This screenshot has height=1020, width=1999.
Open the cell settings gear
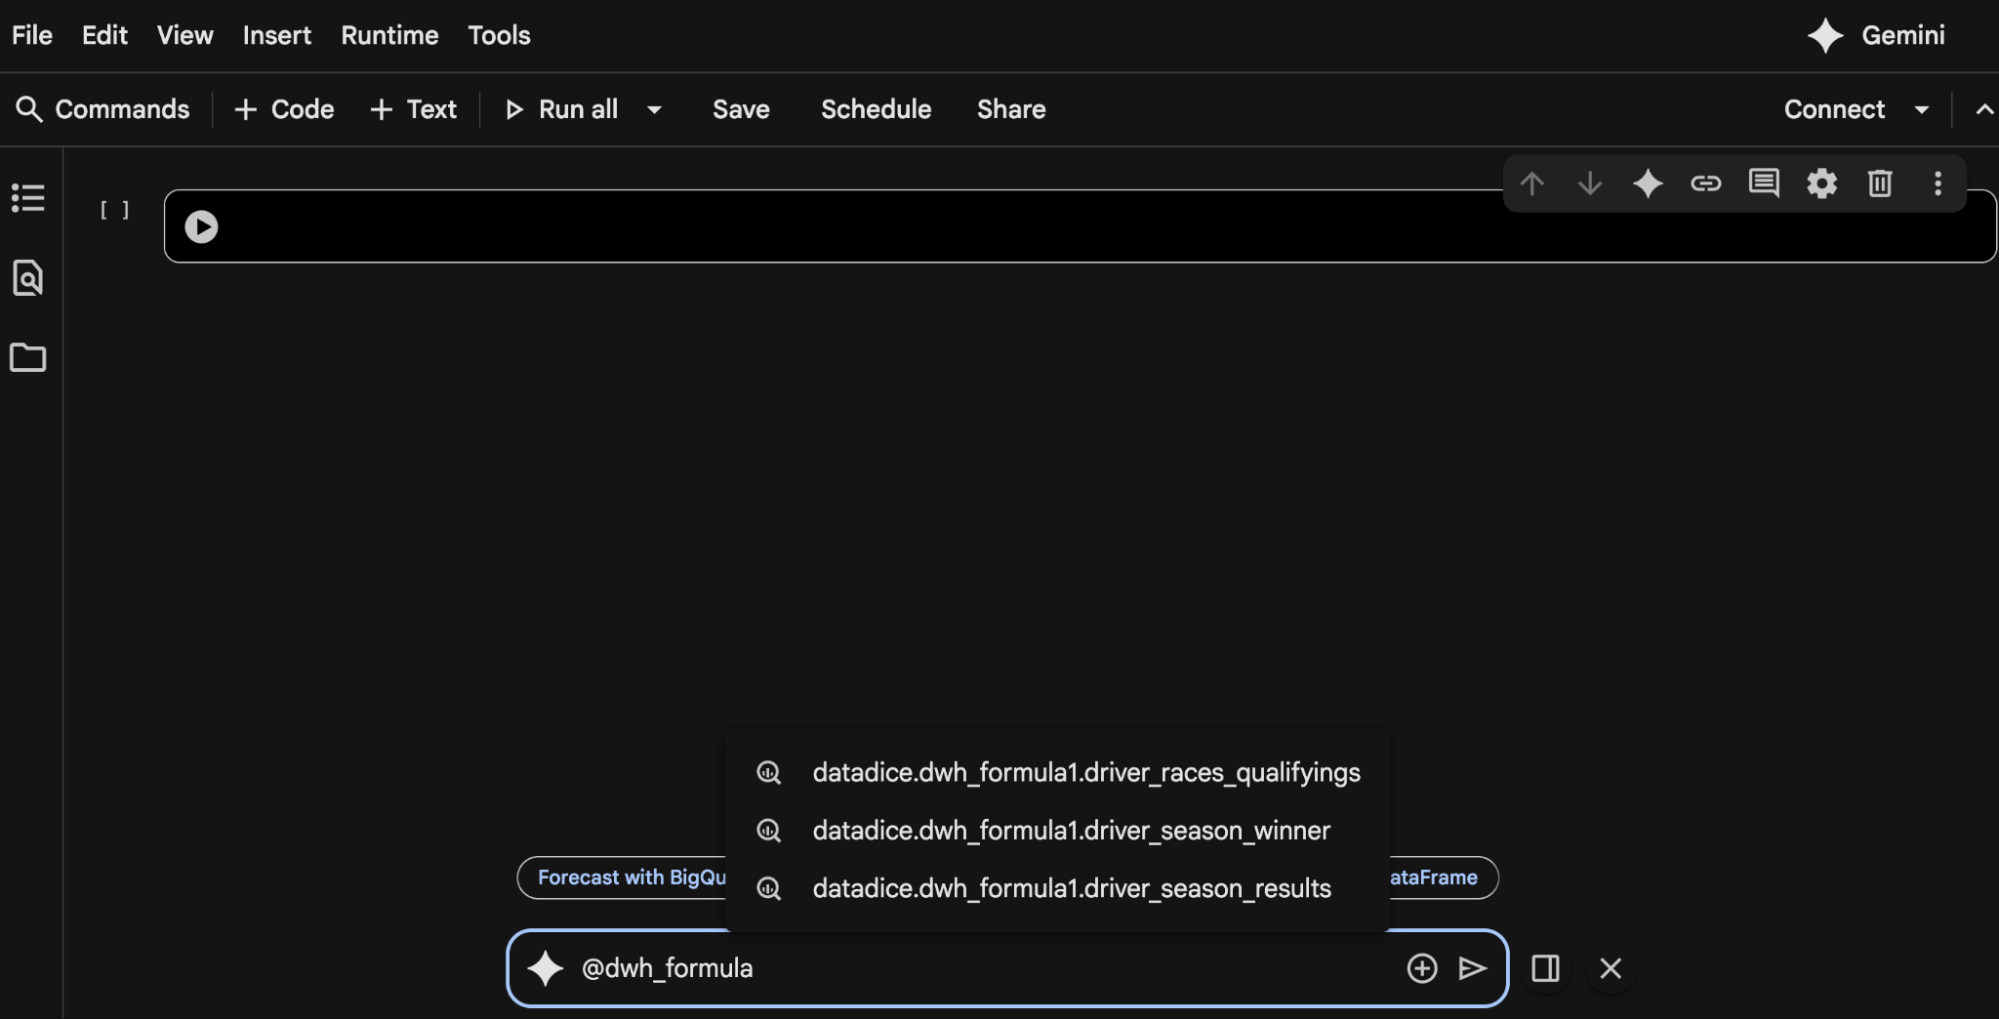pyautogui.click(x=1822, y=183)
